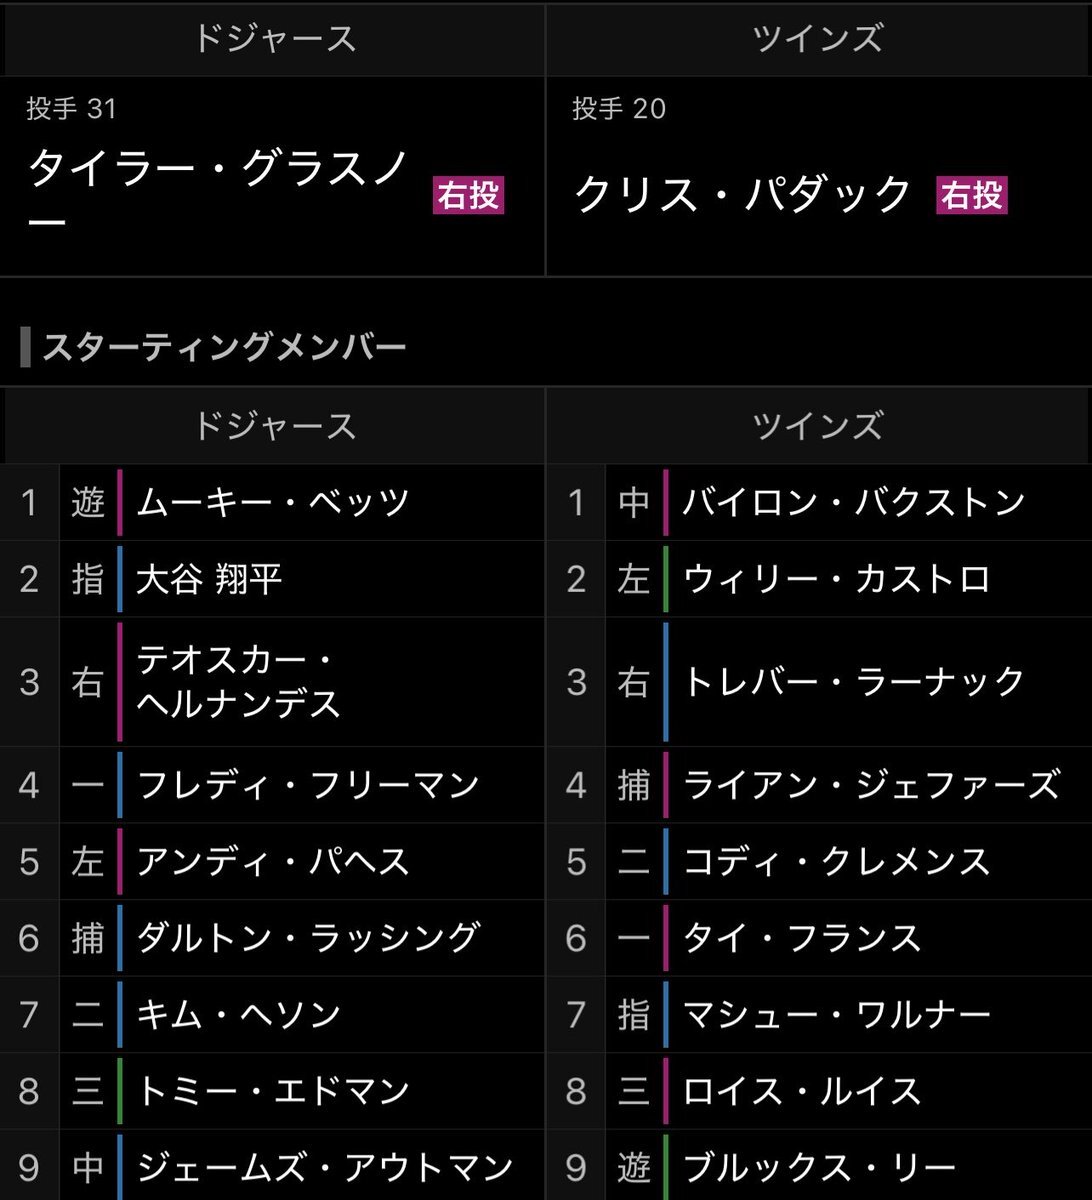The image size is (1092, 1200).
Task: Tap コディ・クレメンス second baseman row
Action: click(x=819, y=862)
